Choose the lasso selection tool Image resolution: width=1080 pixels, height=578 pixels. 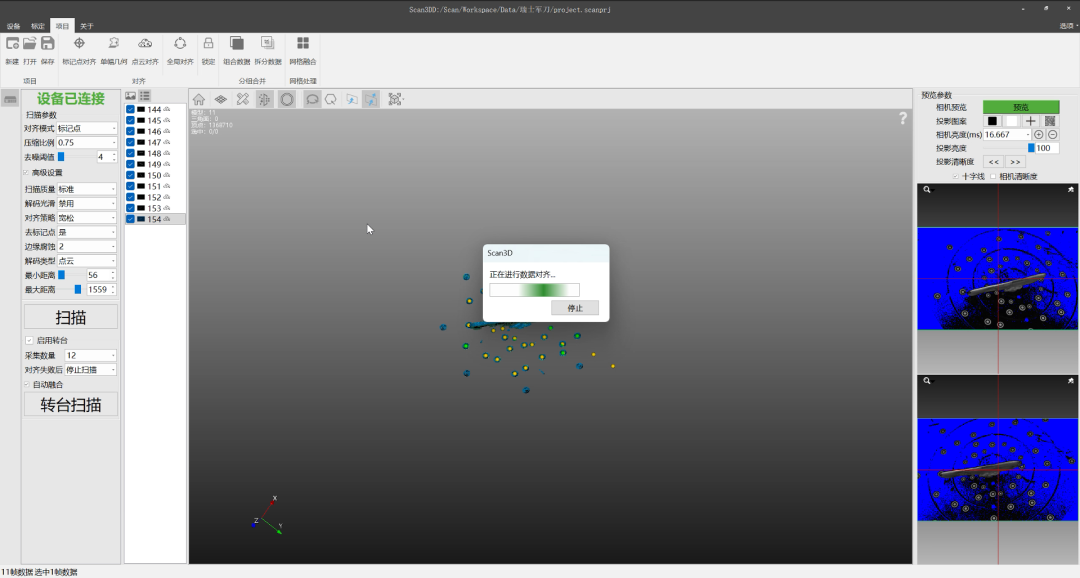312,99
